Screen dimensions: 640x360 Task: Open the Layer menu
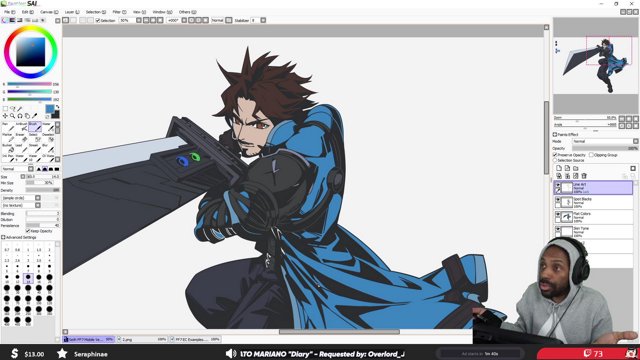click(72, 12)
